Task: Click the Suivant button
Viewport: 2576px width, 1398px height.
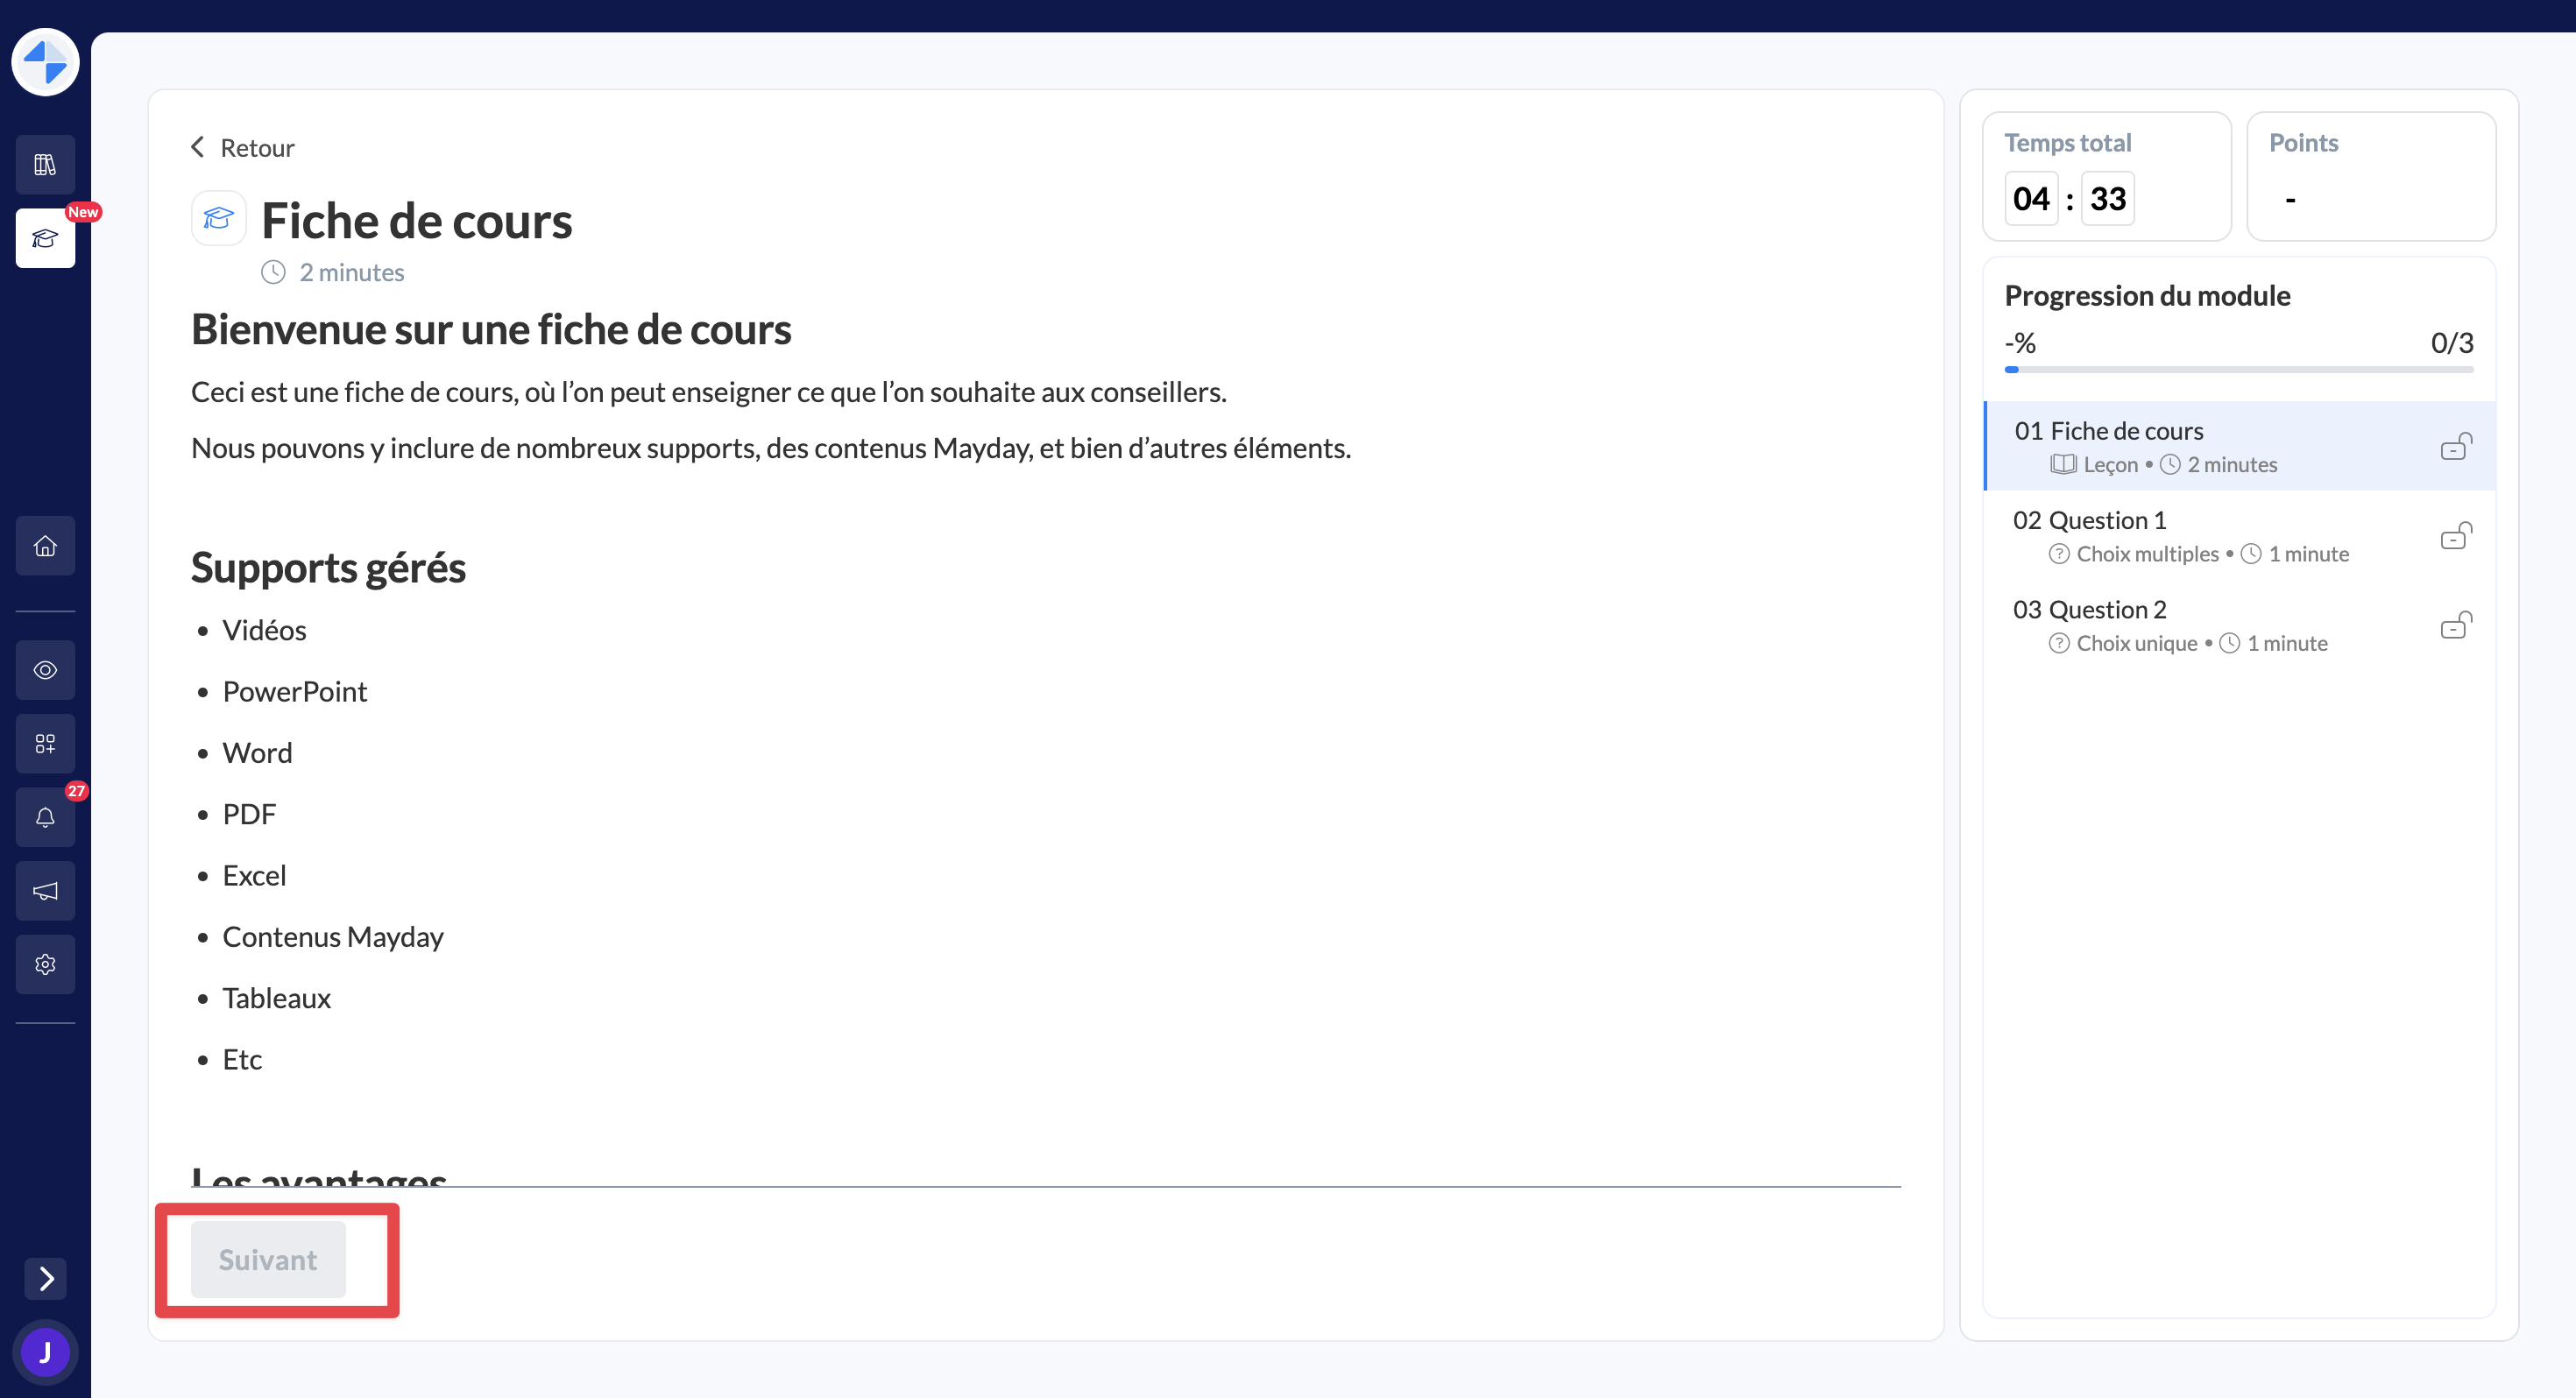Action: click(x=268, y=1259)
